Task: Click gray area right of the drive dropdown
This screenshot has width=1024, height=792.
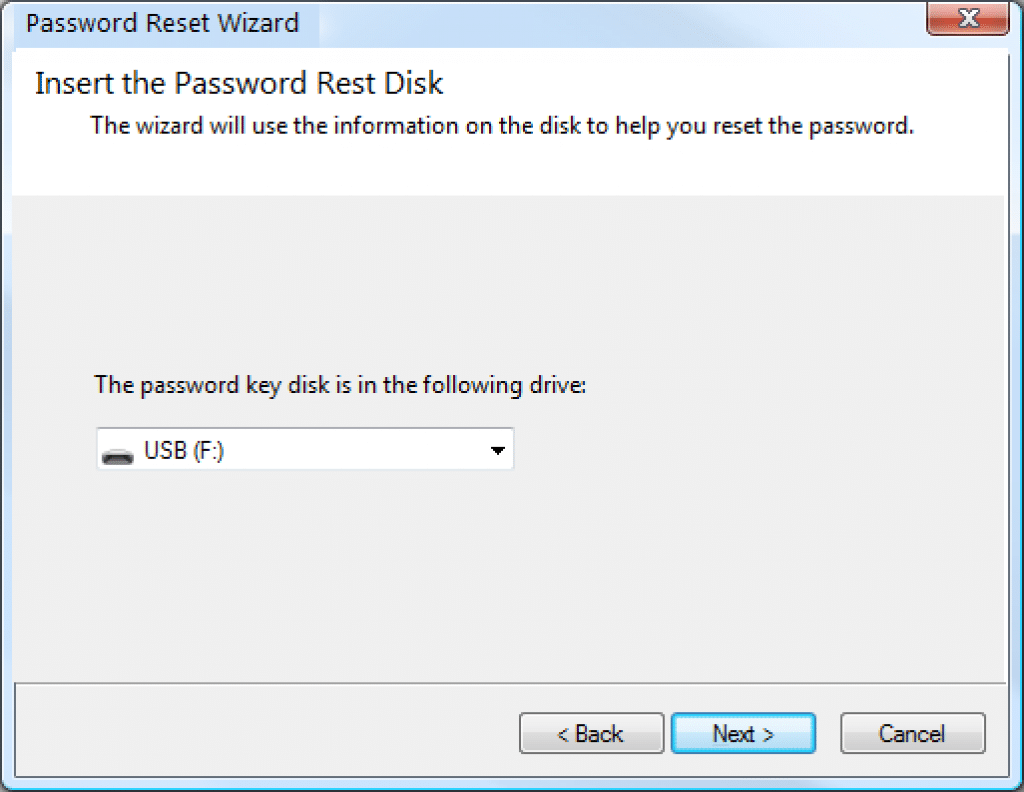Action: (x=750, y=451)
